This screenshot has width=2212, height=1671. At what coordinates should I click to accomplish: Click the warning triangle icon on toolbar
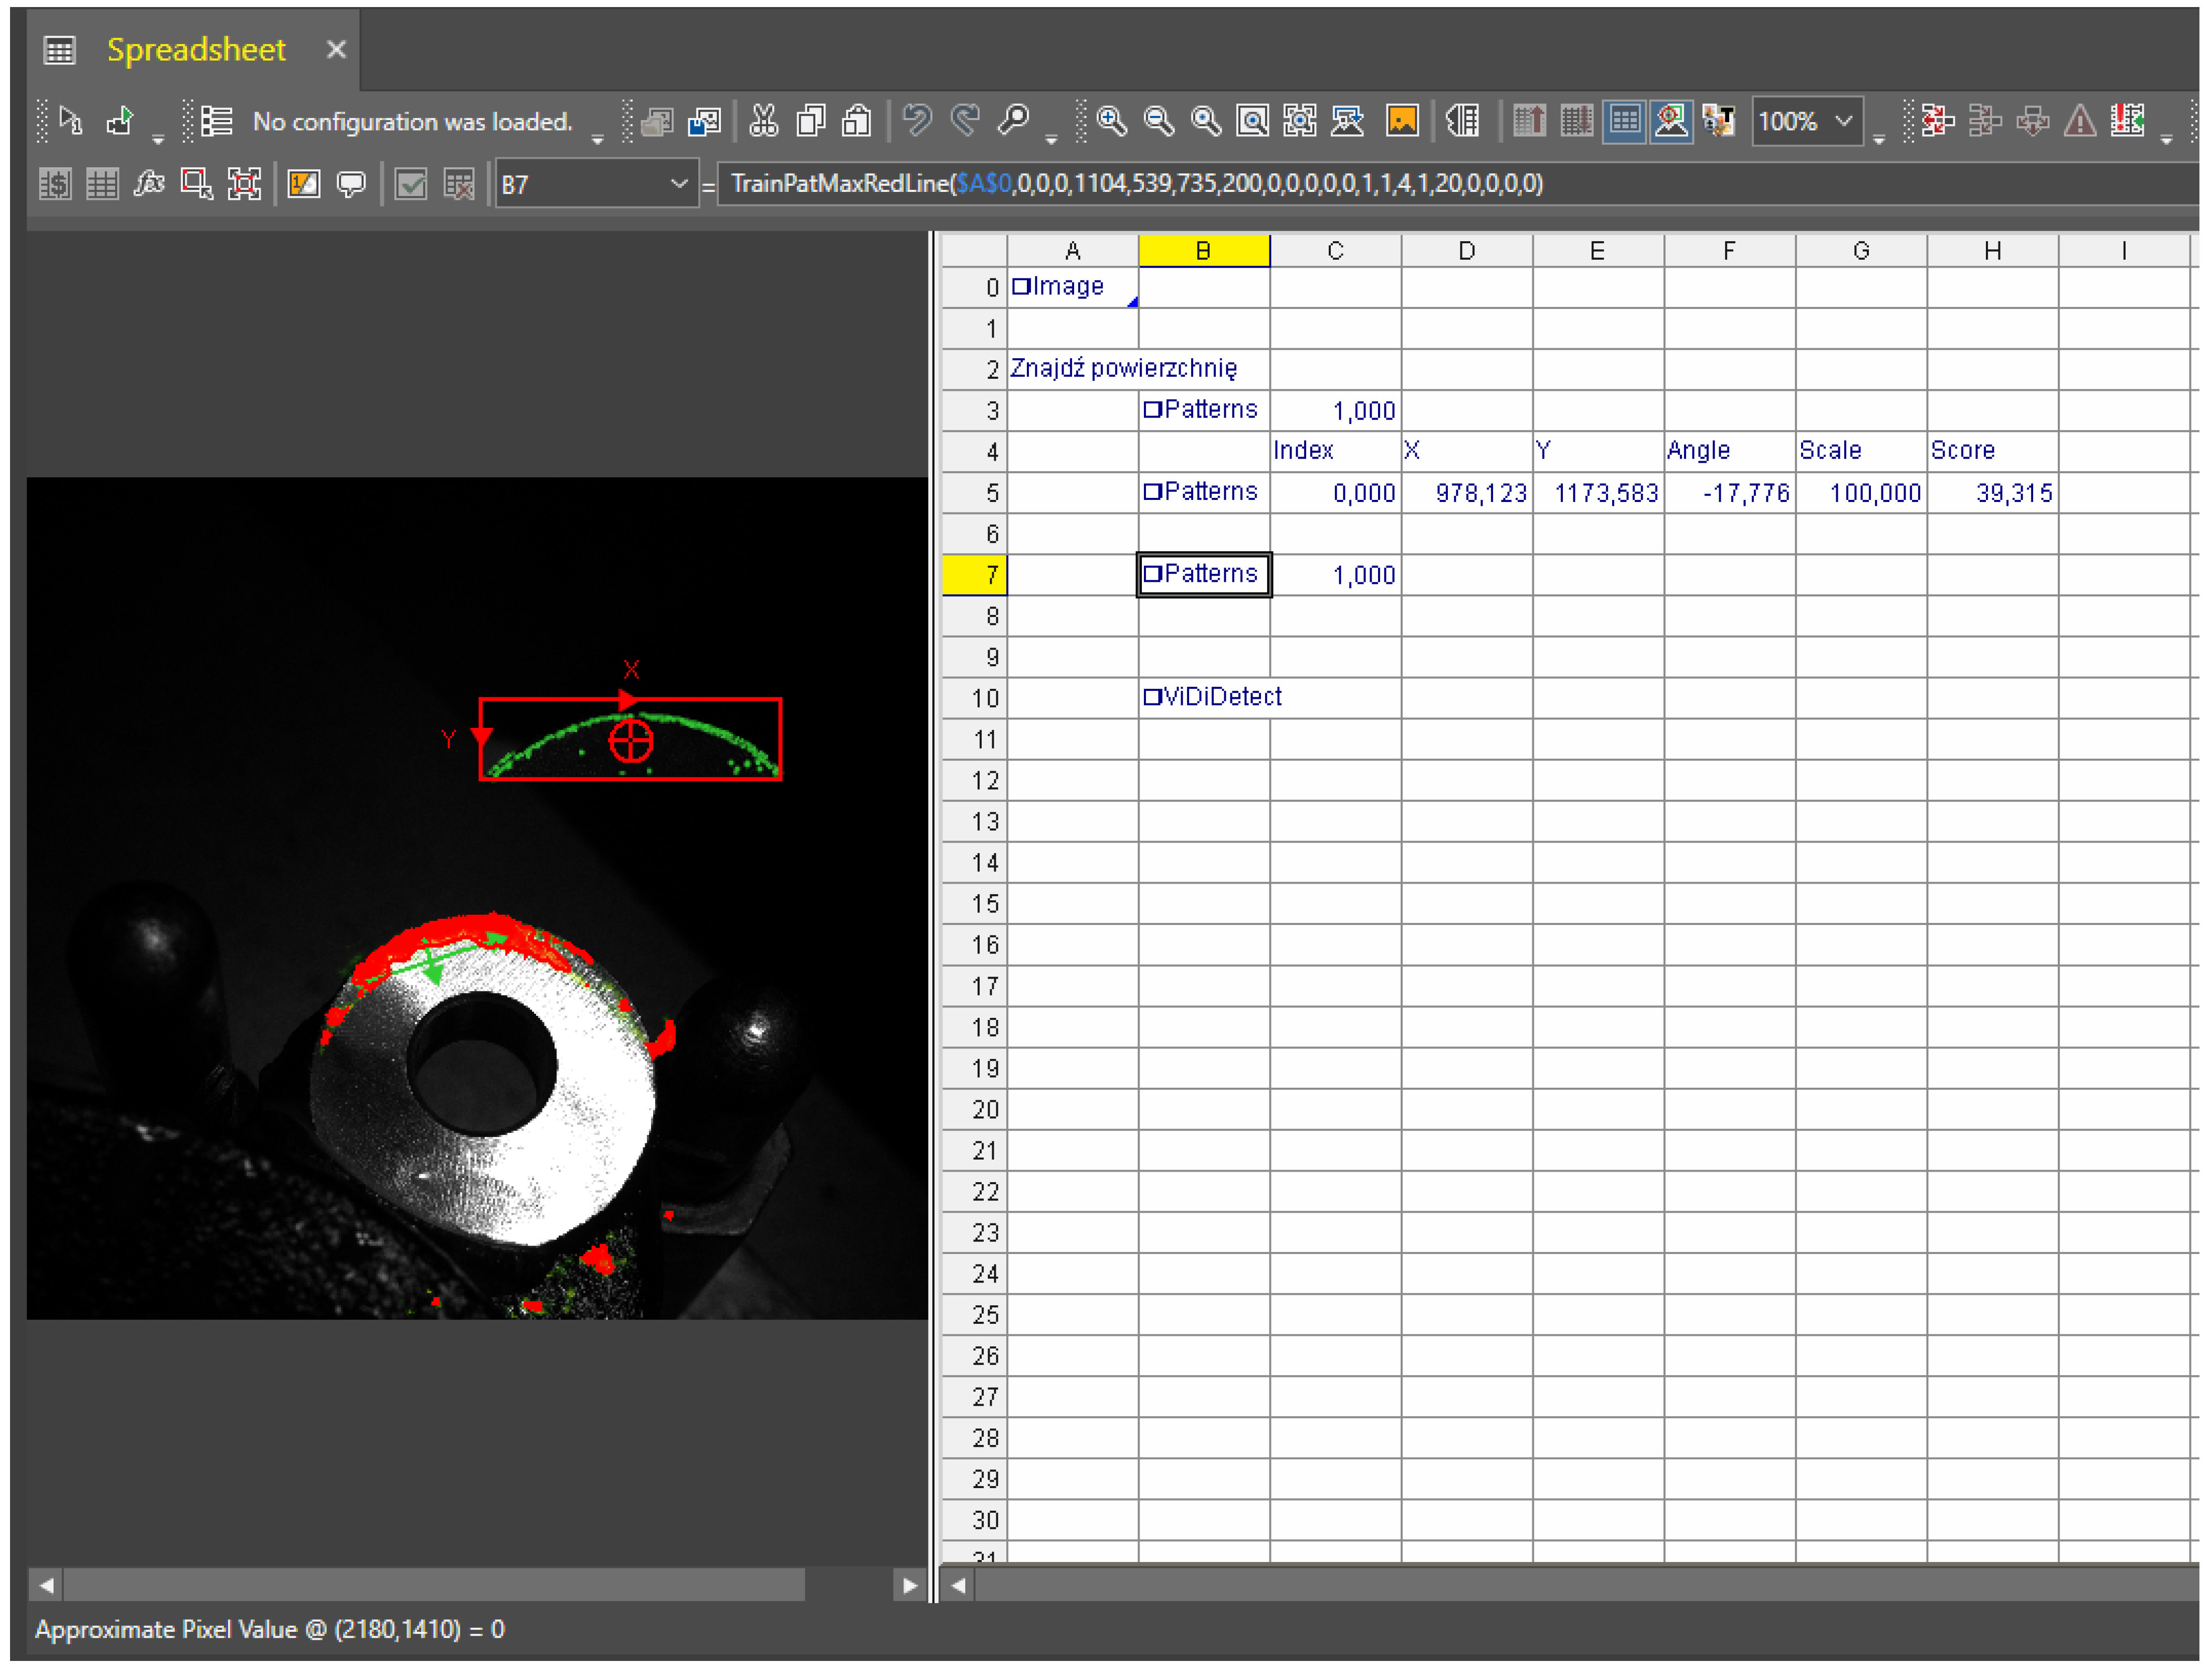click(x=2080, y=120)
